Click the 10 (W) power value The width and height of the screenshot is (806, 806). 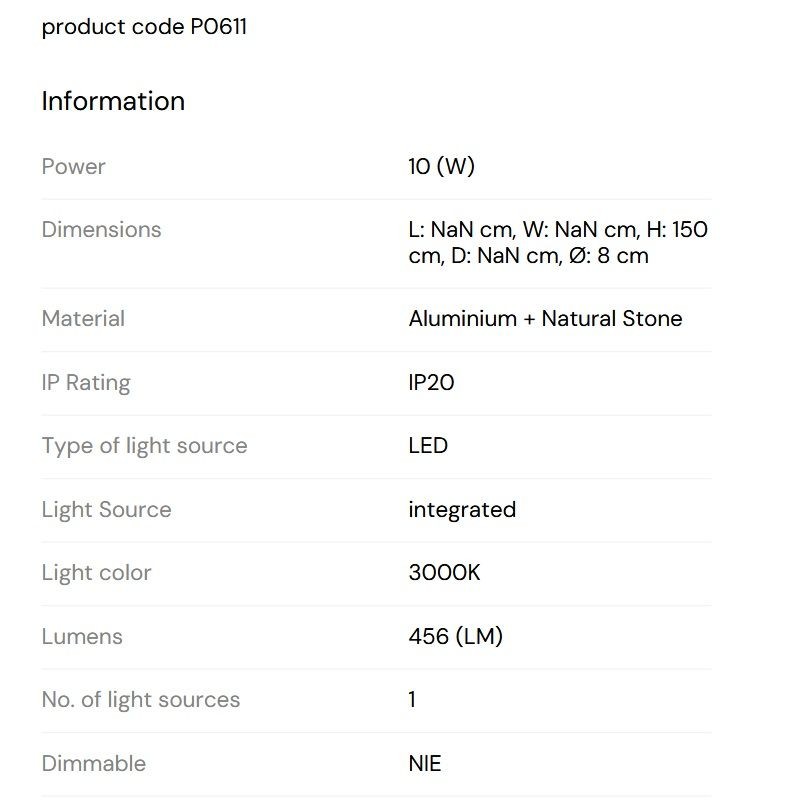point(441,167)
